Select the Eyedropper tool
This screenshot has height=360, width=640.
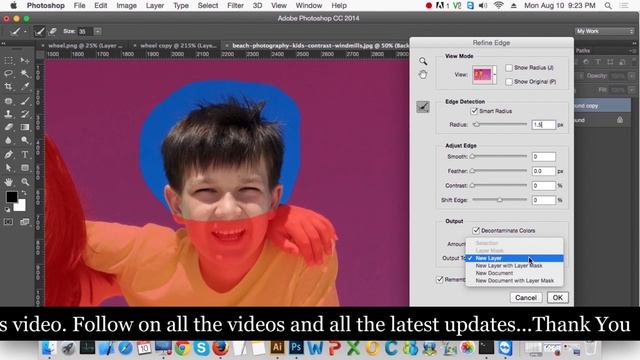pos(25,87)
